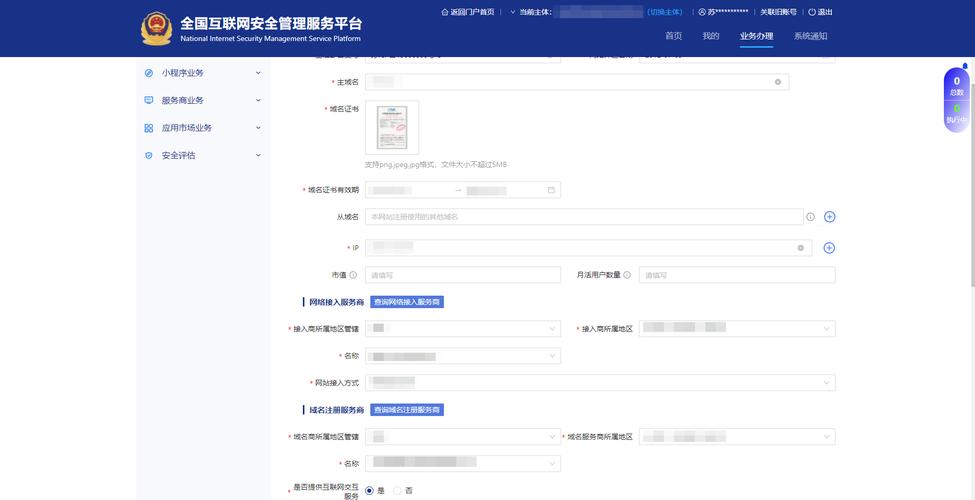The width and height of the screenshot is (975, 500).
Task: Click the info icon next to 月活用户数量
Action: click(x=629, y=275)
